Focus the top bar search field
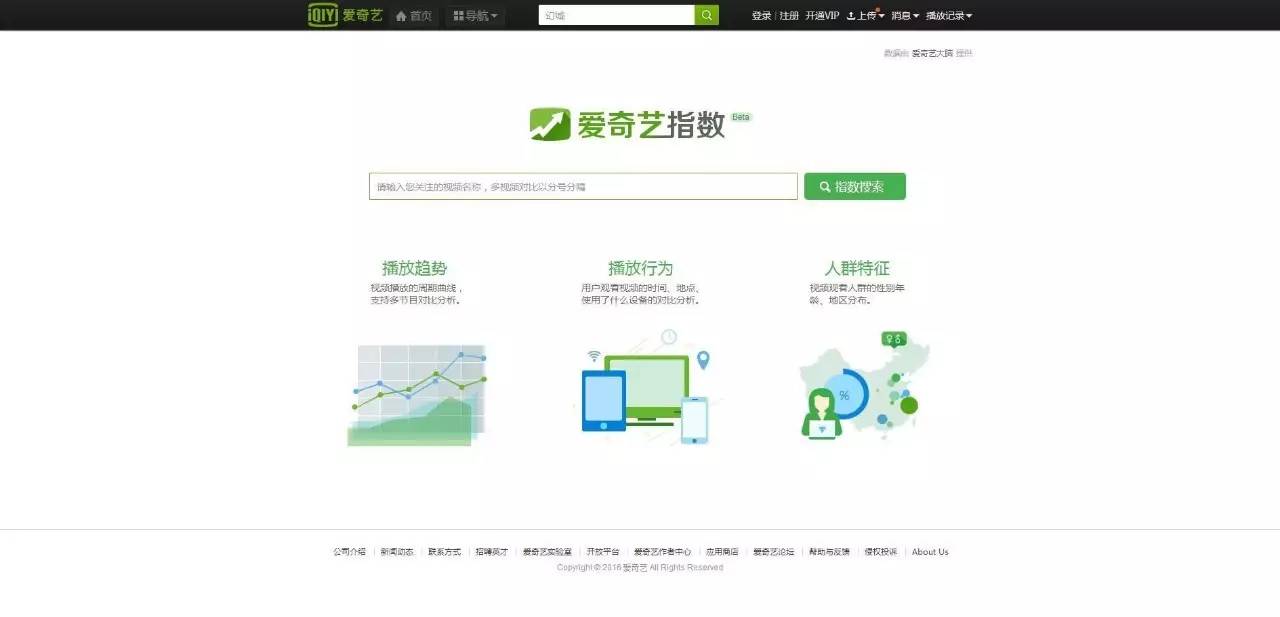The image size is (1280, 617). click(x=616, y=15)
